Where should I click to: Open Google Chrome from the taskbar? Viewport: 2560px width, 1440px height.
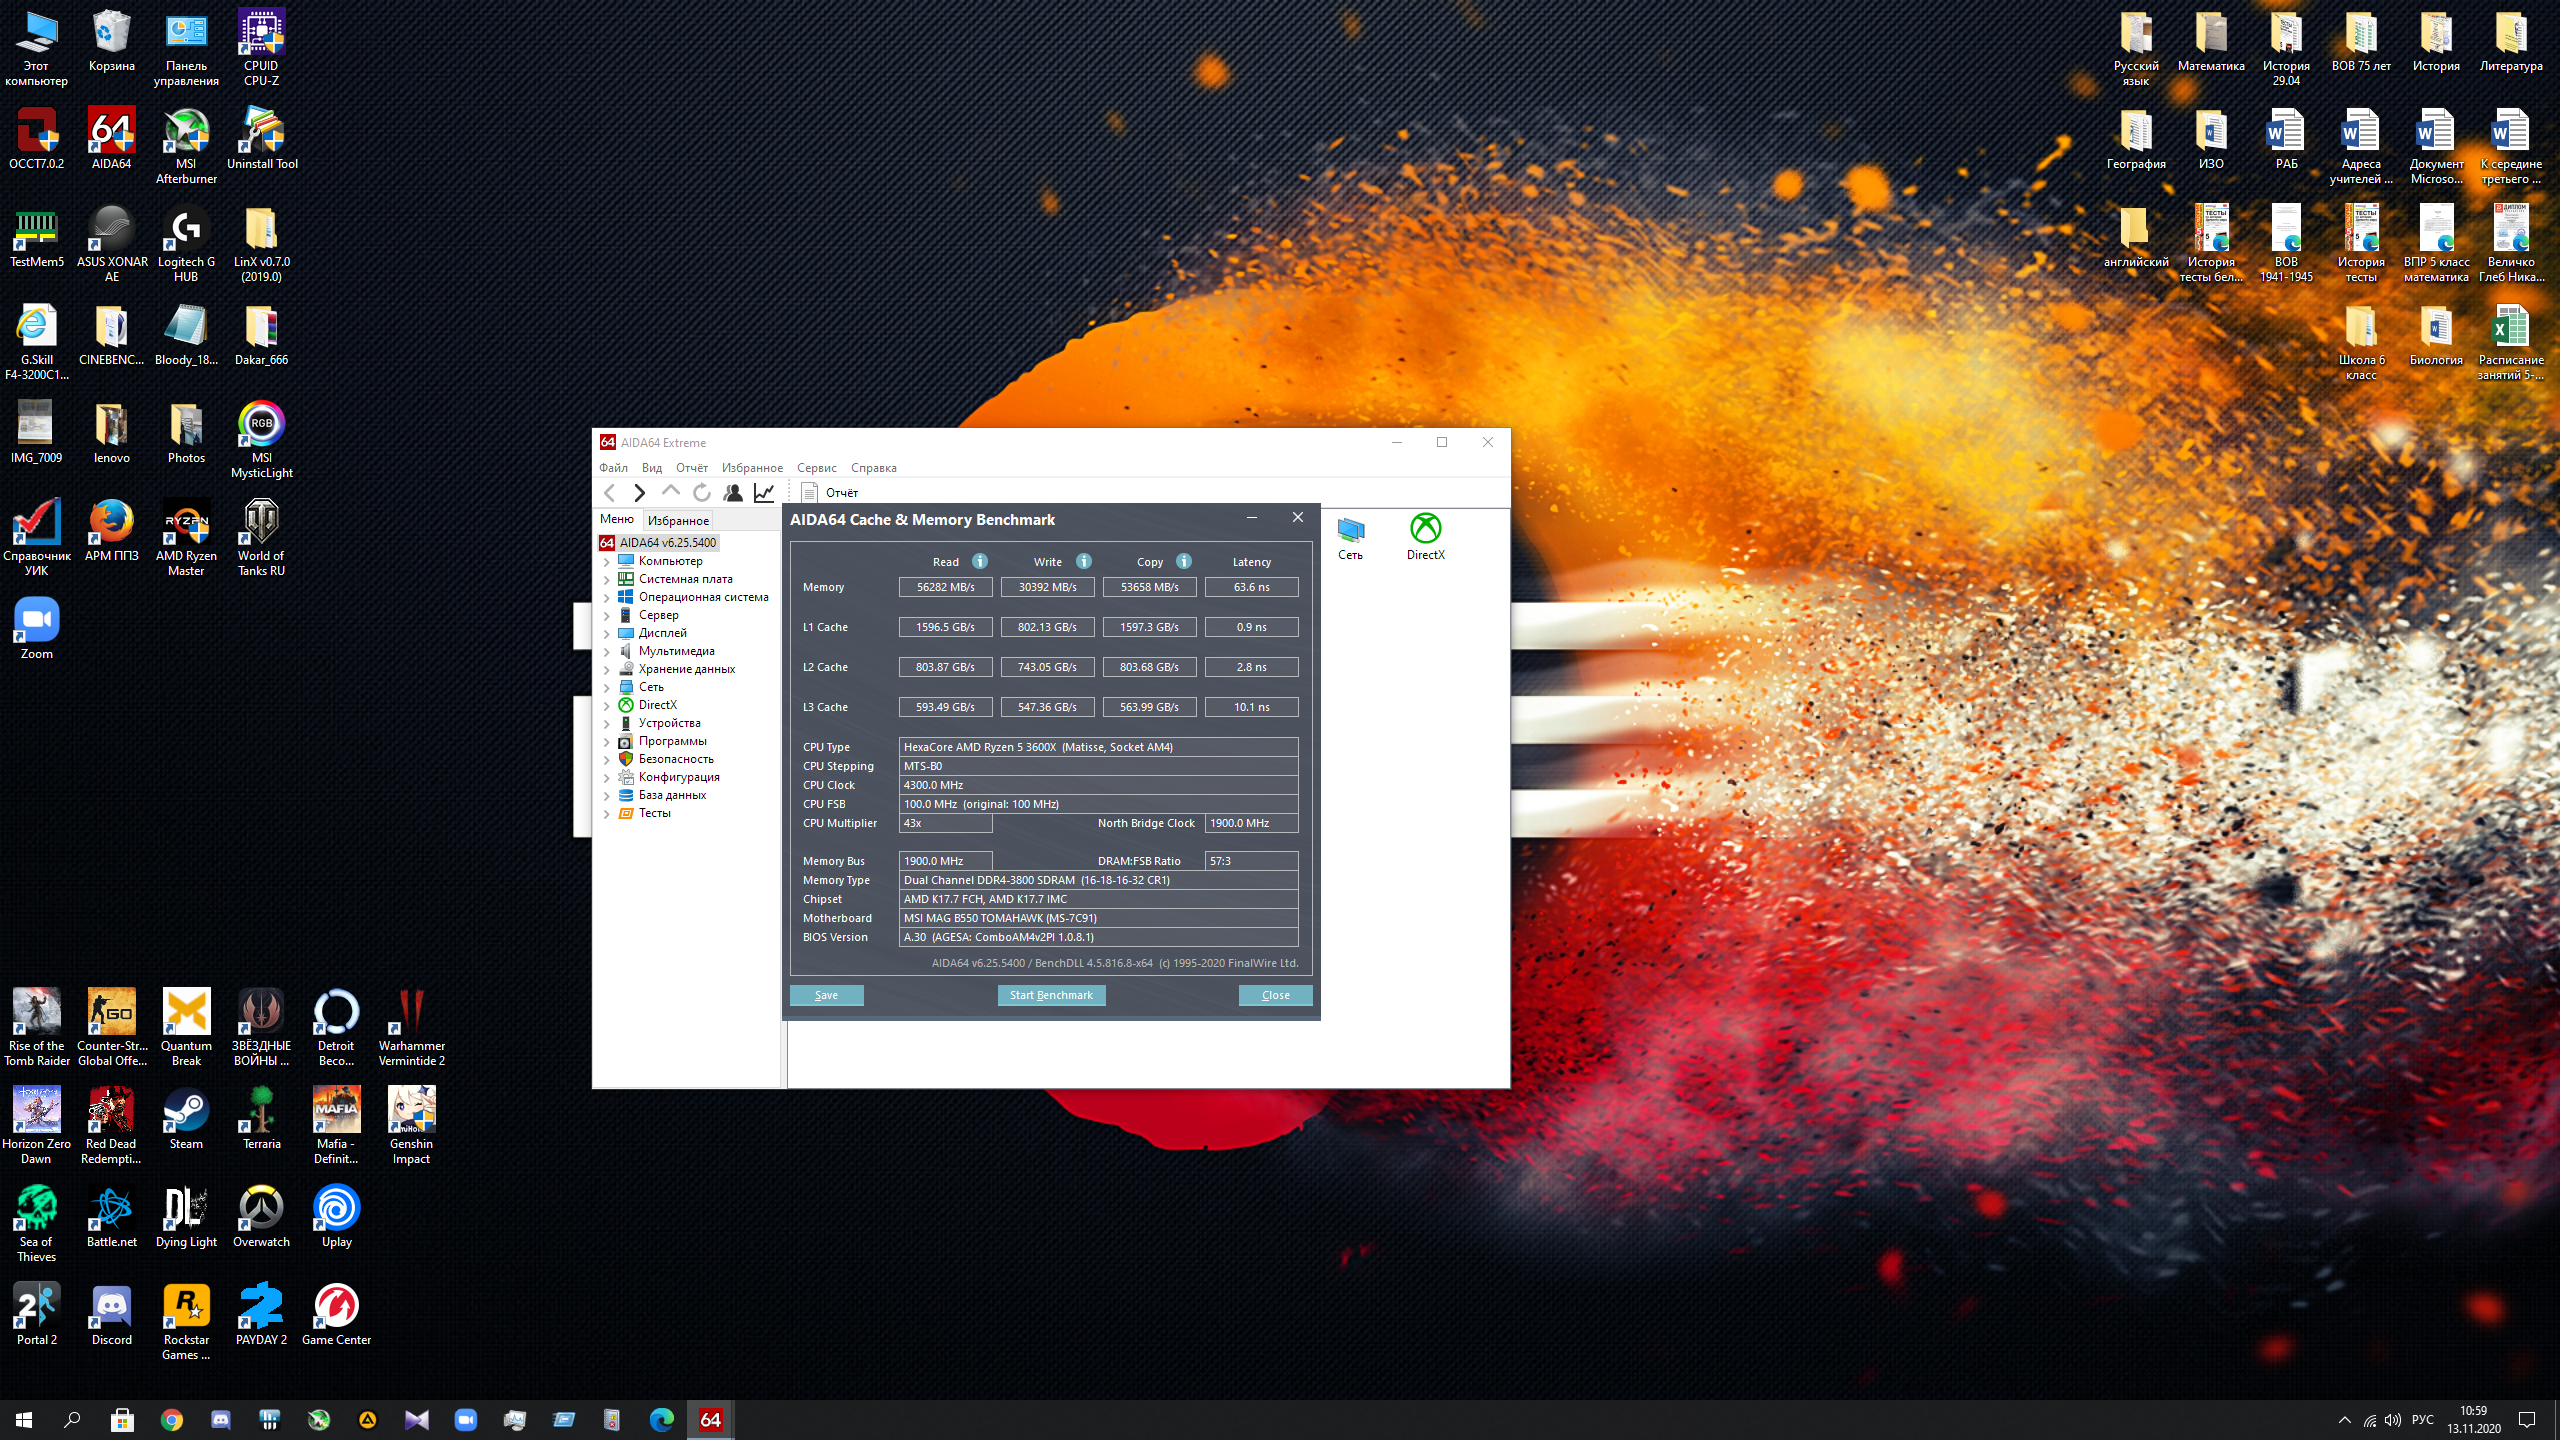(172, 1419)
